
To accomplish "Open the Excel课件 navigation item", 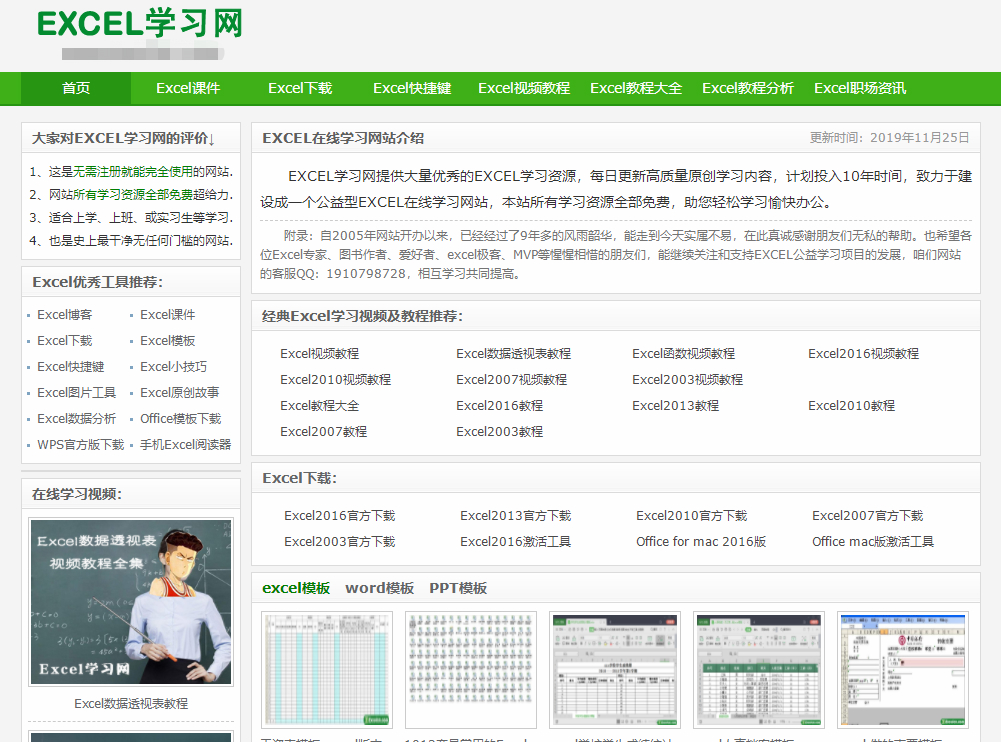I will click(x=188, y=88).
